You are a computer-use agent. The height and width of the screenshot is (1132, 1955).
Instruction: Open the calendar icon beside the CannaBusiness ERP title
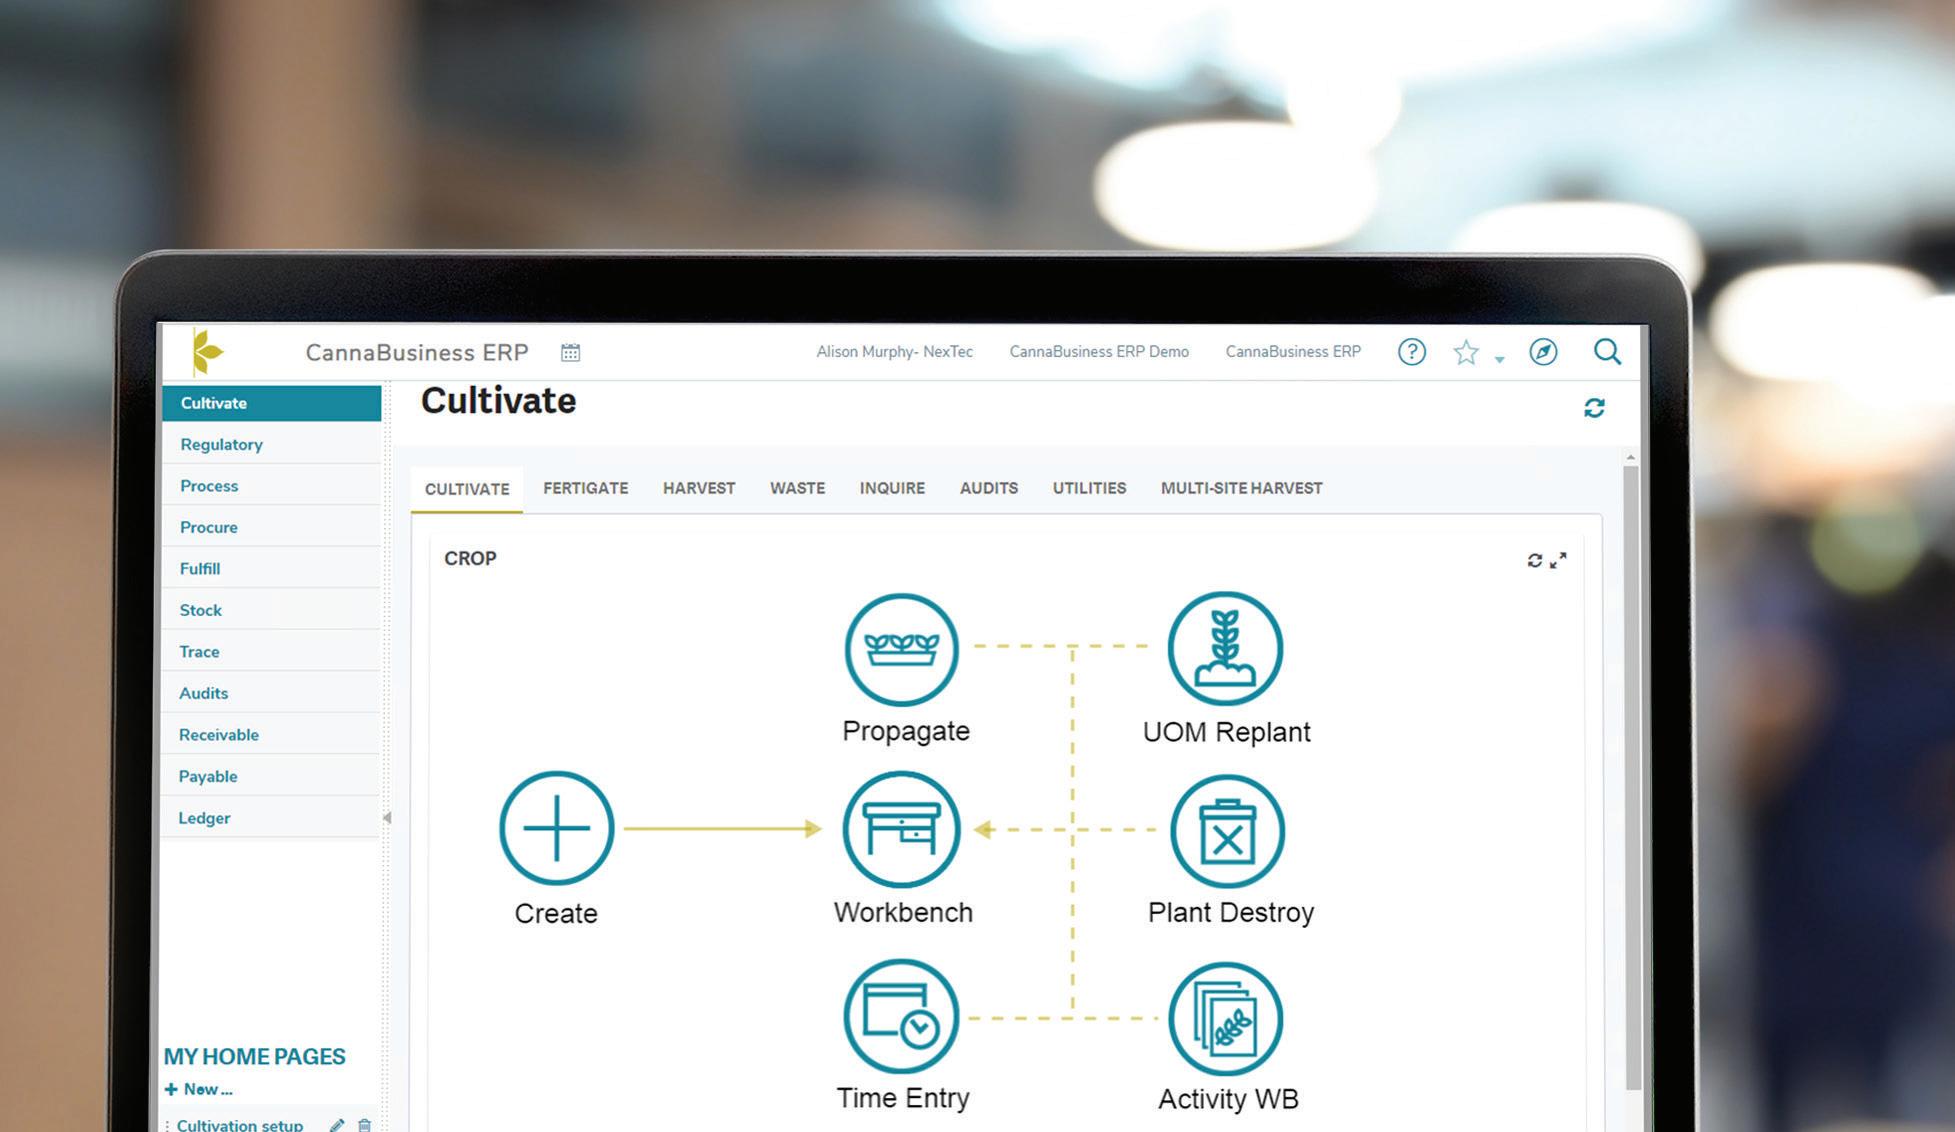click(x=570, y=352)
